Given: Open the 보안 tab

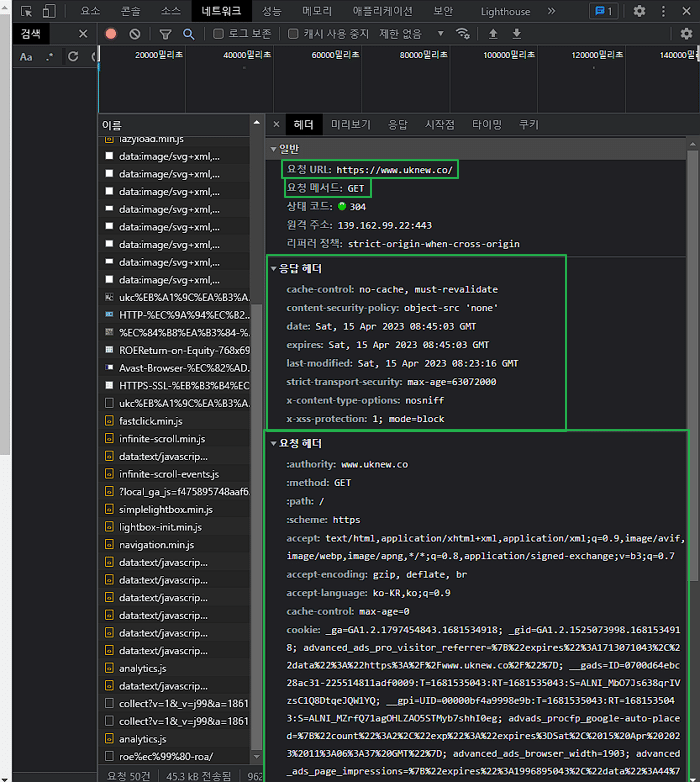Looking at the screenshot, I should [x=443, y=11].
